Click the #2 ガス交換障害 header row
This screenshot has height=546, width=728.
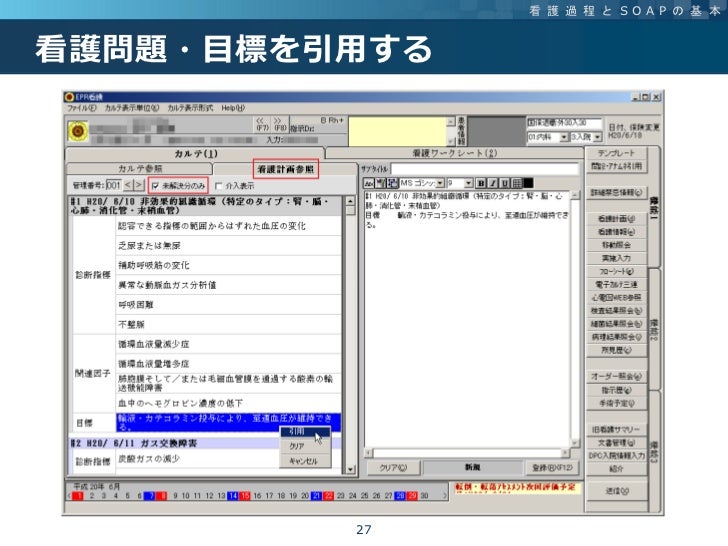click(205, 443)
